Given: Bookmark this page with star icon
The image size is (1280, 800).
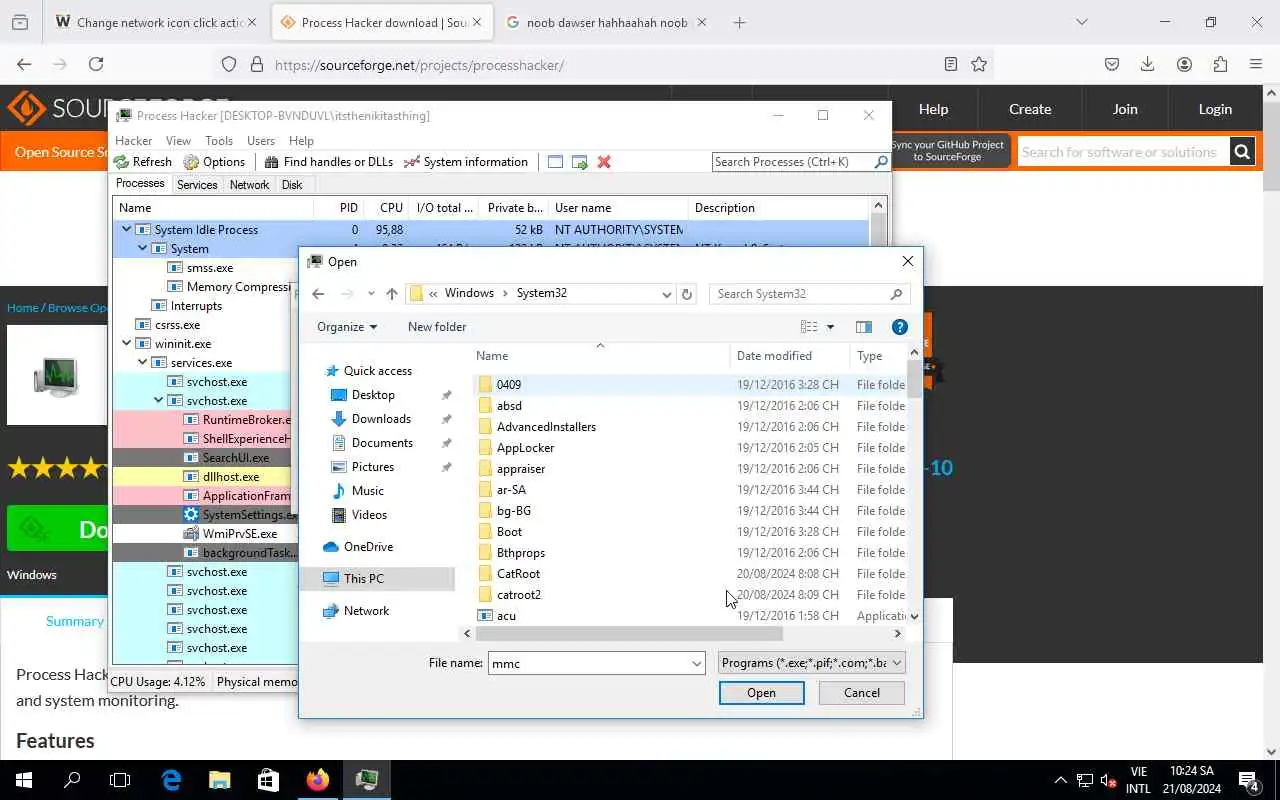Looking at the screenshot, I should pos(979,64).
